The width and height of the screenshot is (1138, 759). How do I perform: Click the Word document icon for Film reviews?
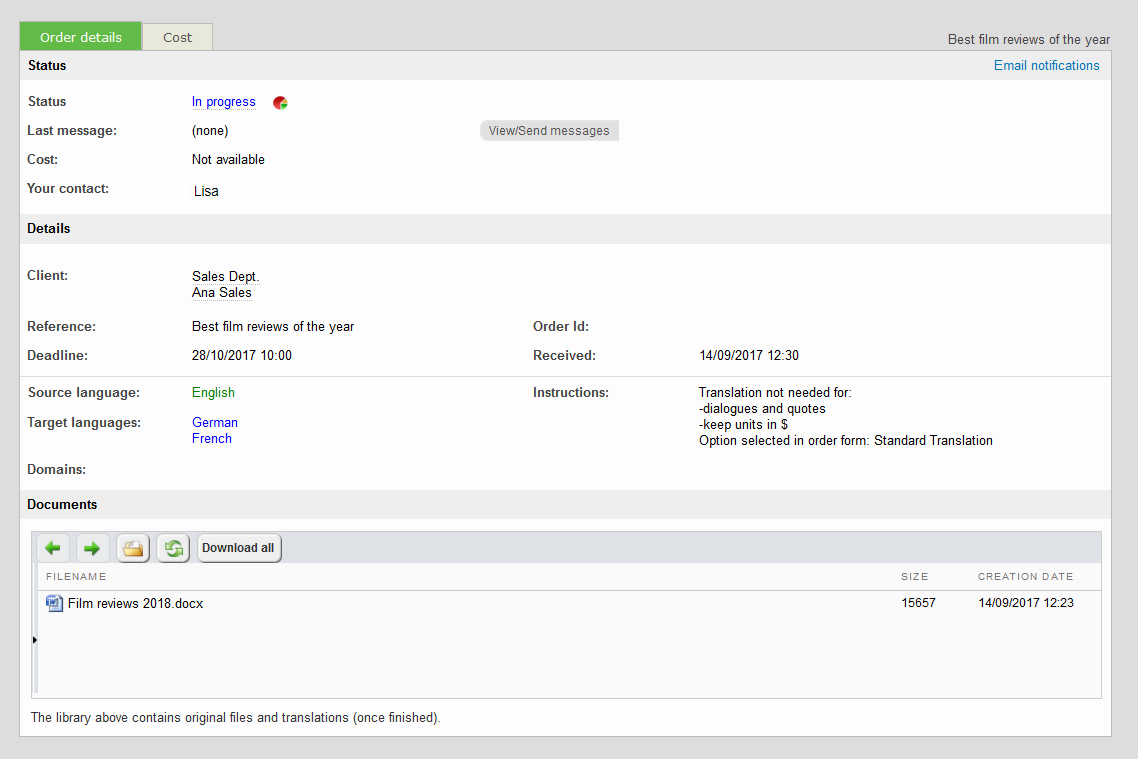click(x=55, y=603)
